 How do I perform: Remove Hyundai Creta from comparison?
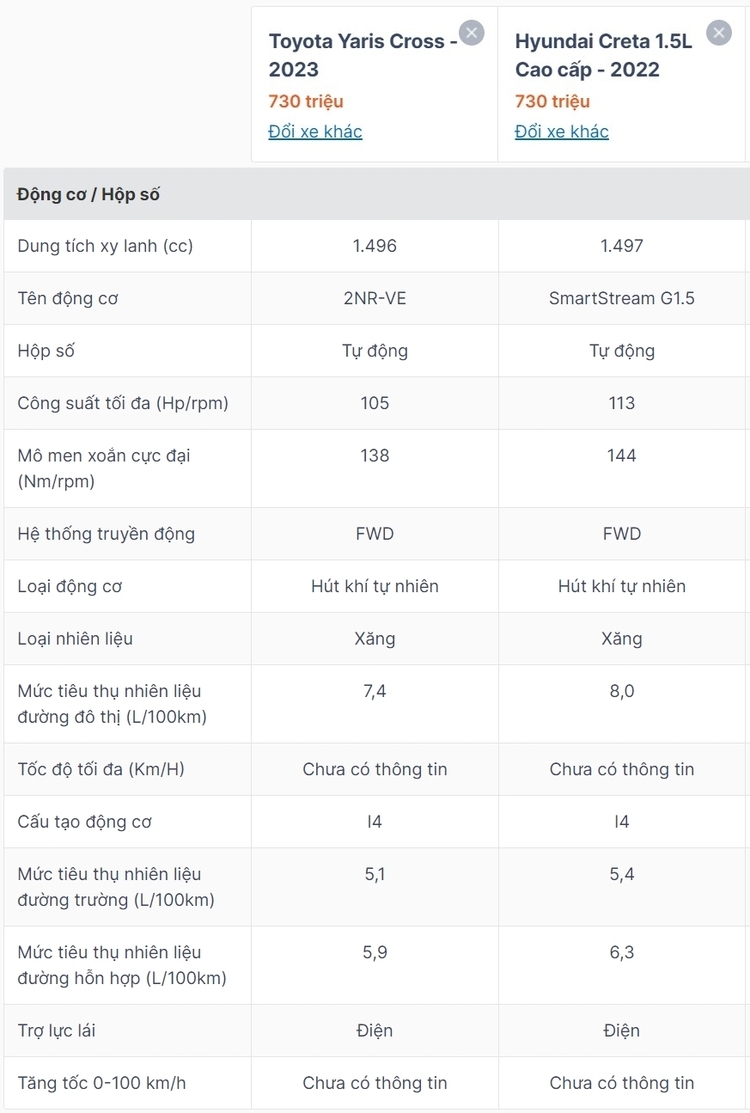(719, 33)
